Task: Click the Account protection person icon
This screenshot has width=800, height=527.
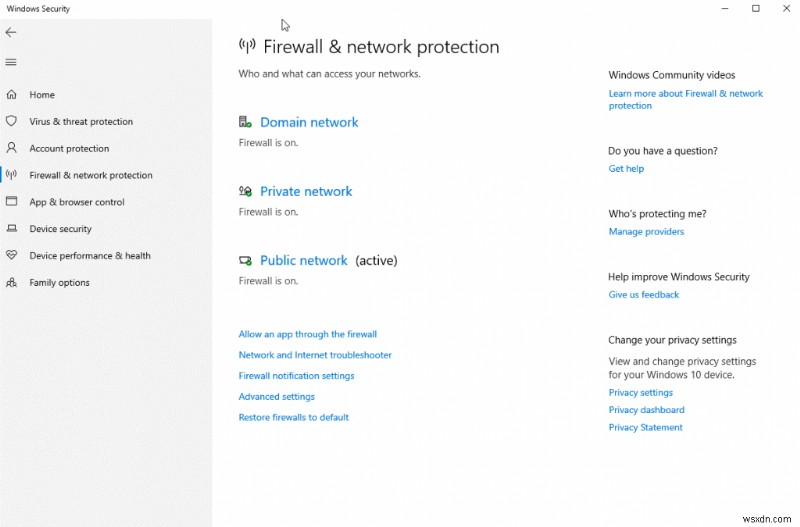Action: tap(12, 148)
